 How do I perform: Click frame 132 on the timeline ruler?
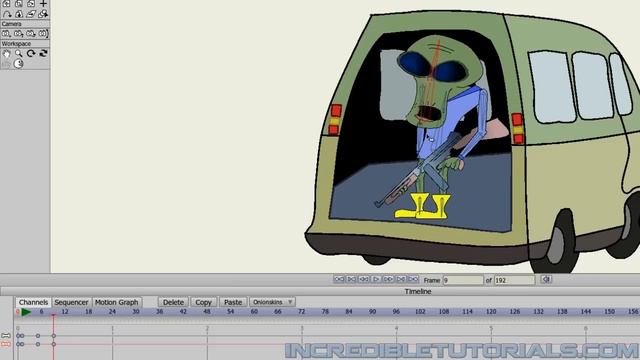coord(538,311)
